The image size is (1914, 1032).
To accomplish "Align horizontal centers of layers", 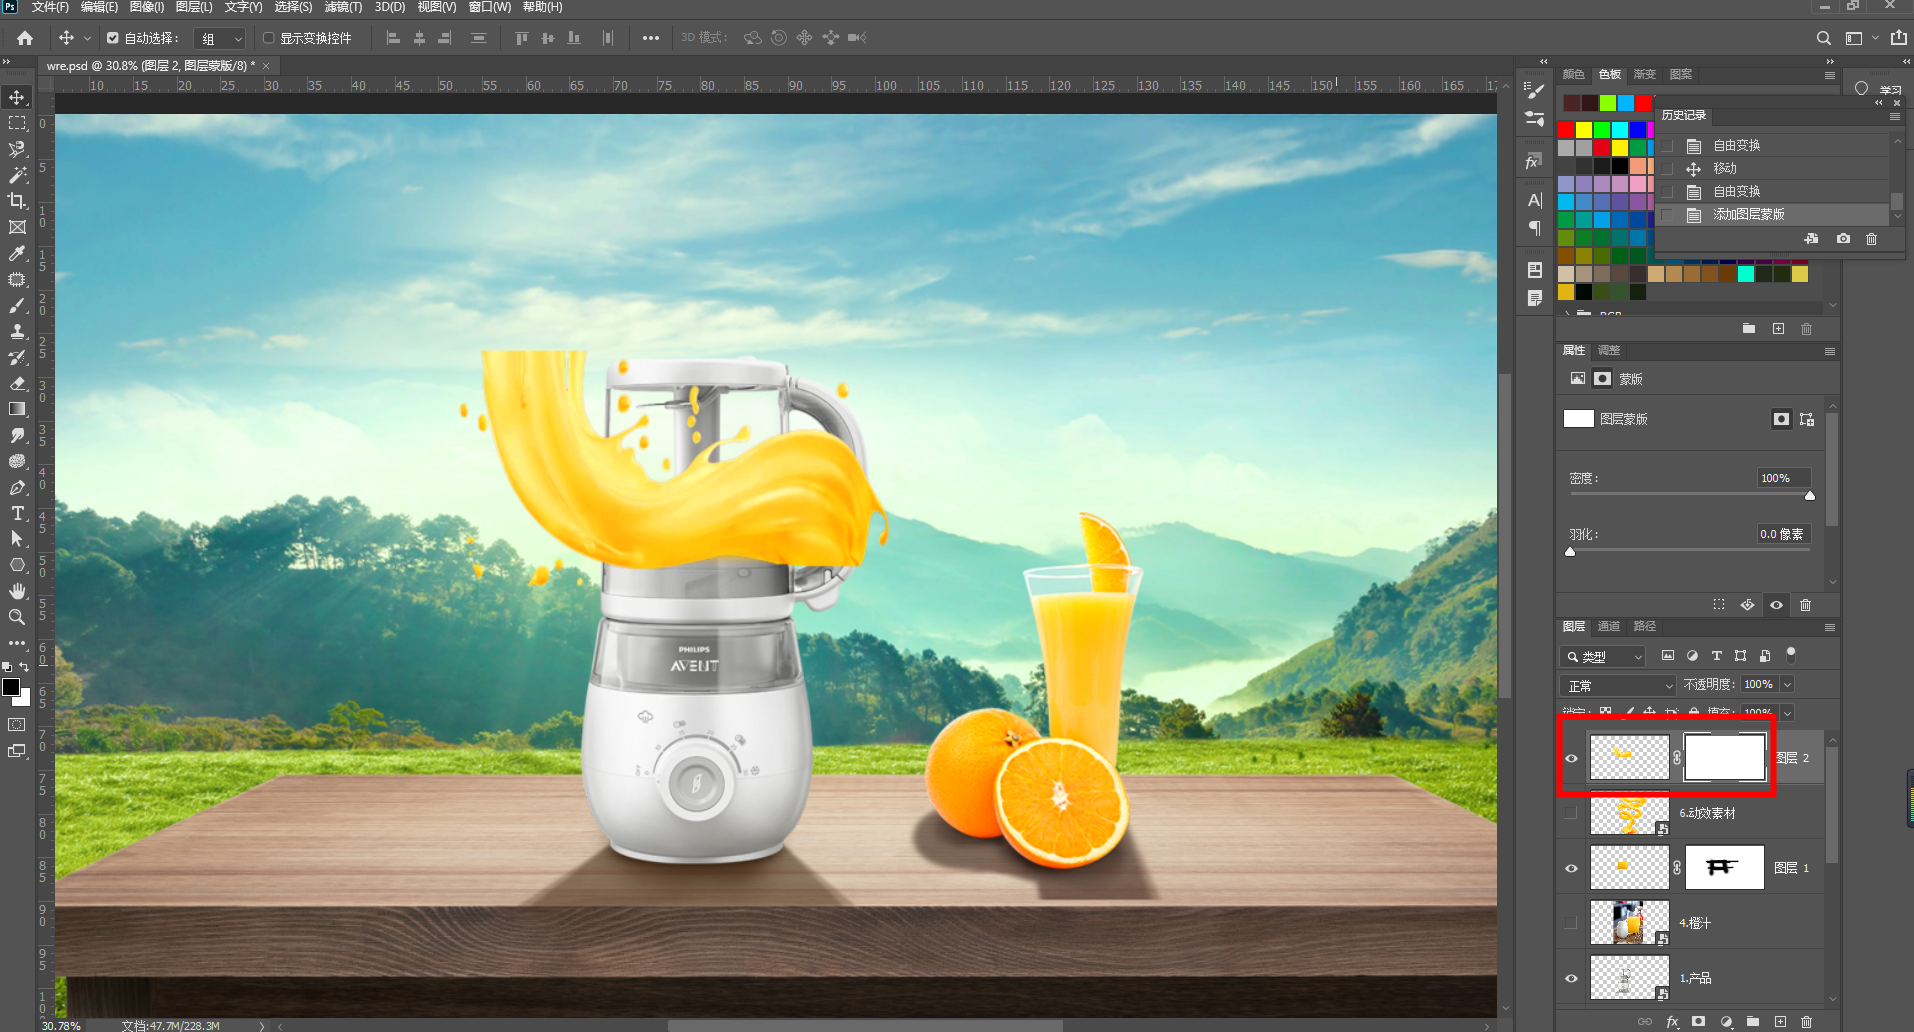I will pos(419,38).
